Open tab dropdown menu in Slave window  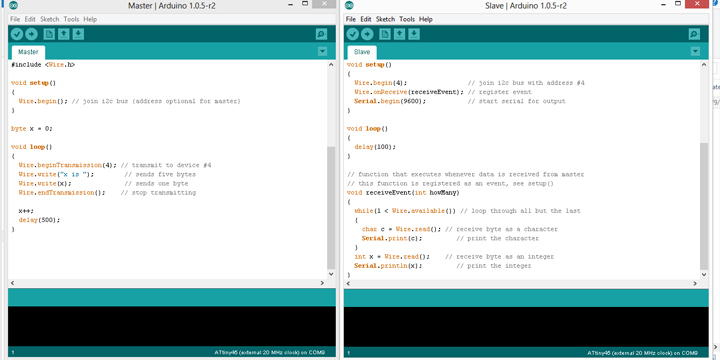[x=695, y=51]
